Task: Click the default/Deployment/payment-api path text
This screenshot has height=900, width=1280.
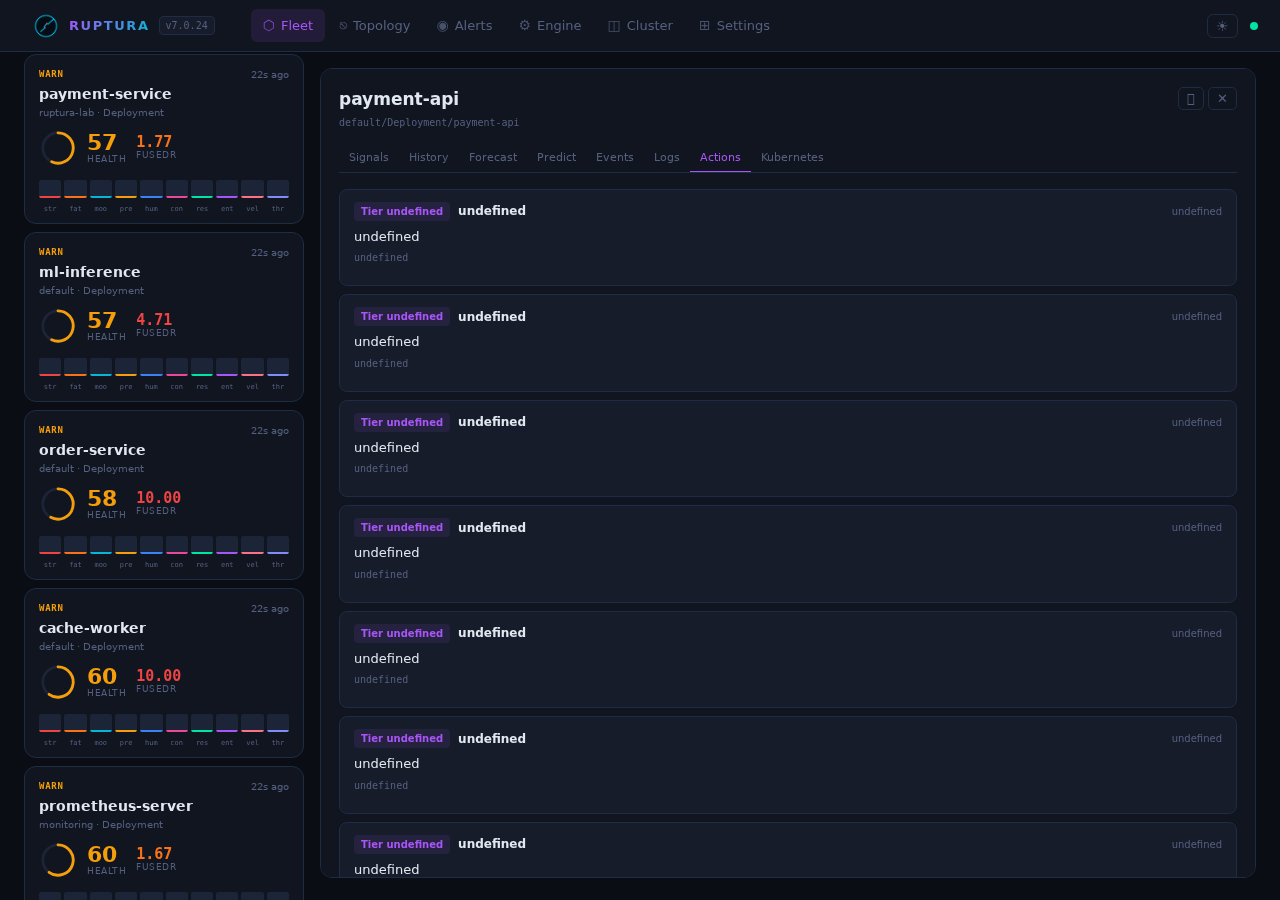Action: click(429, 122)
